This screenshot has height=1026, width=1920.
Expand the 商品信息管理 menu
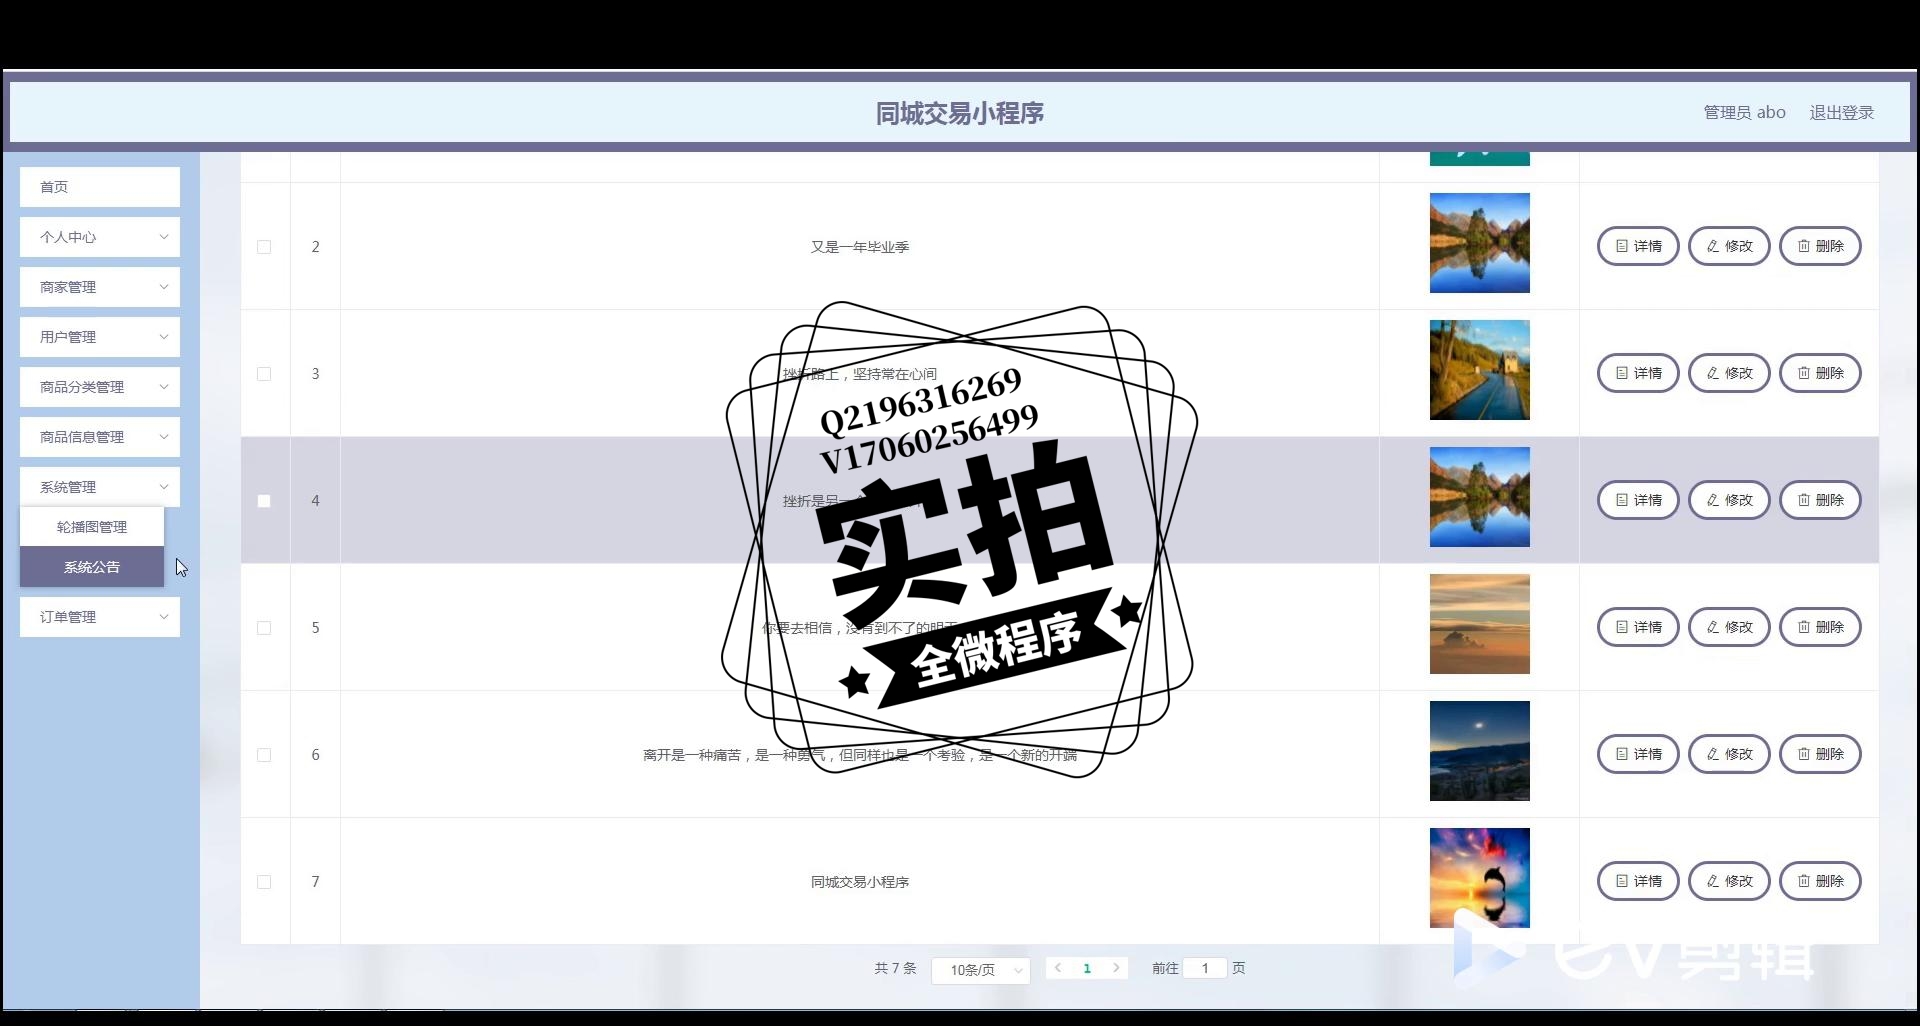(x=100, y=437)
